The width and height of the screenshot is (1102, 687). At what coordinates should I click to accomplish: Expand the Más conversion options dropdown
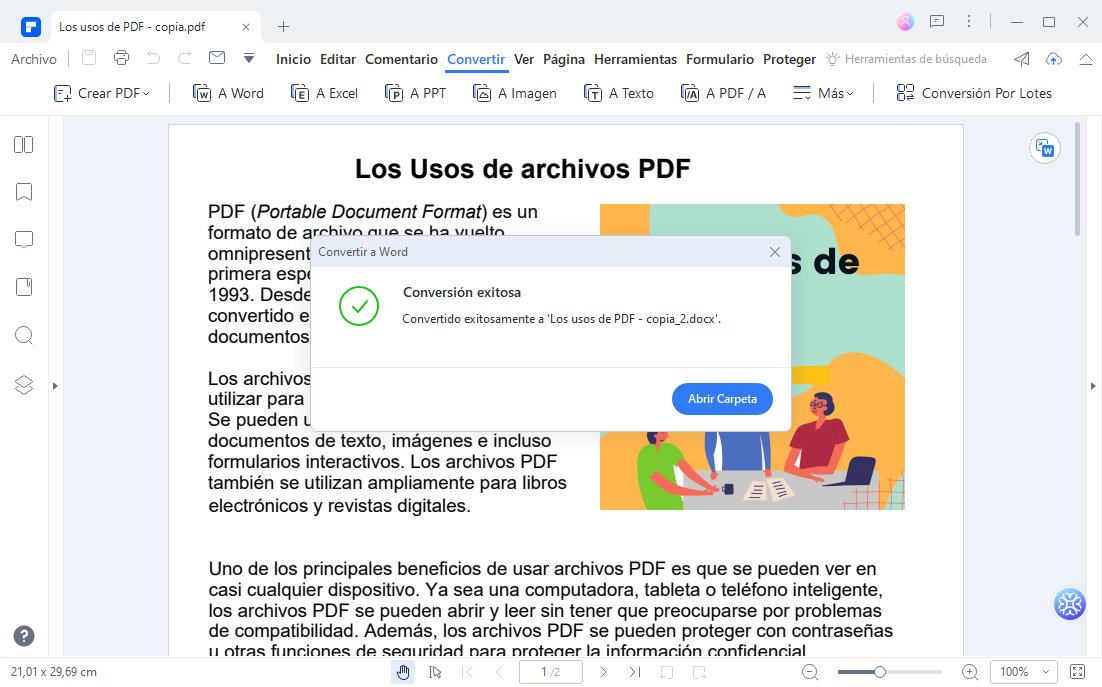coord(823,93)
